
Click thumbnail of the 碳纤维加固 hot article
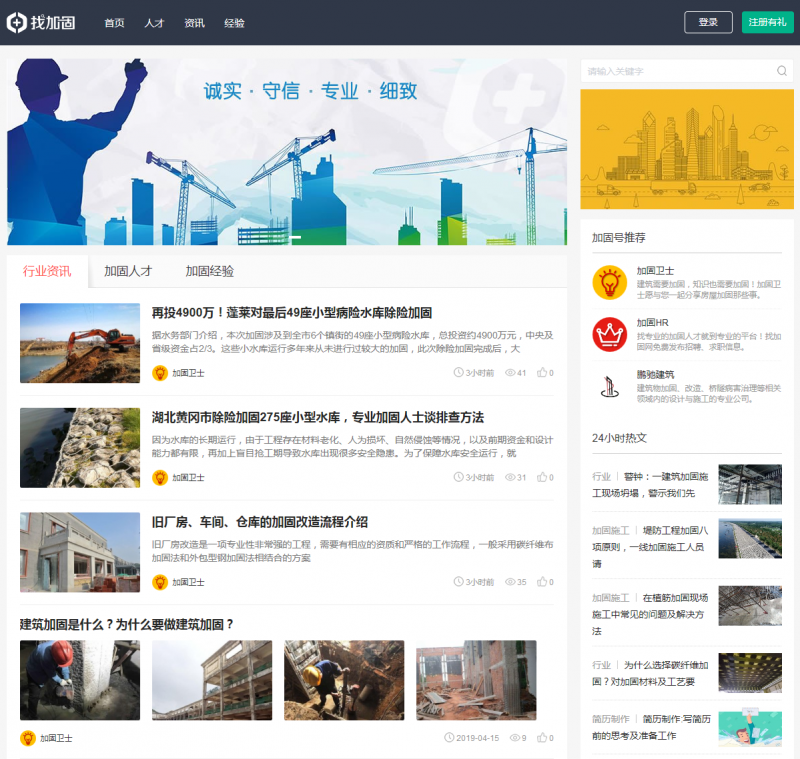[x=750, y=673]
